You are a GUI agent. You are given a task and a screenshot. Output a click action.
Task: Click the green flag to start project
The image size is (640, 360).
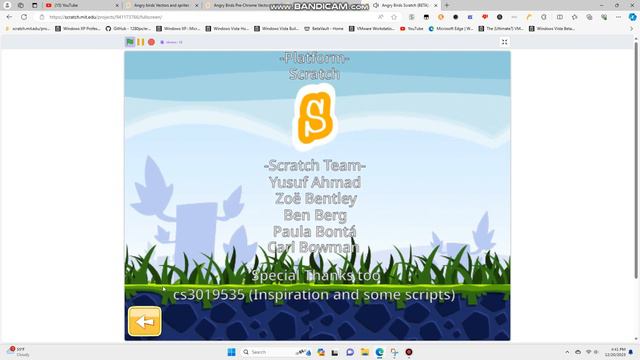130,42
